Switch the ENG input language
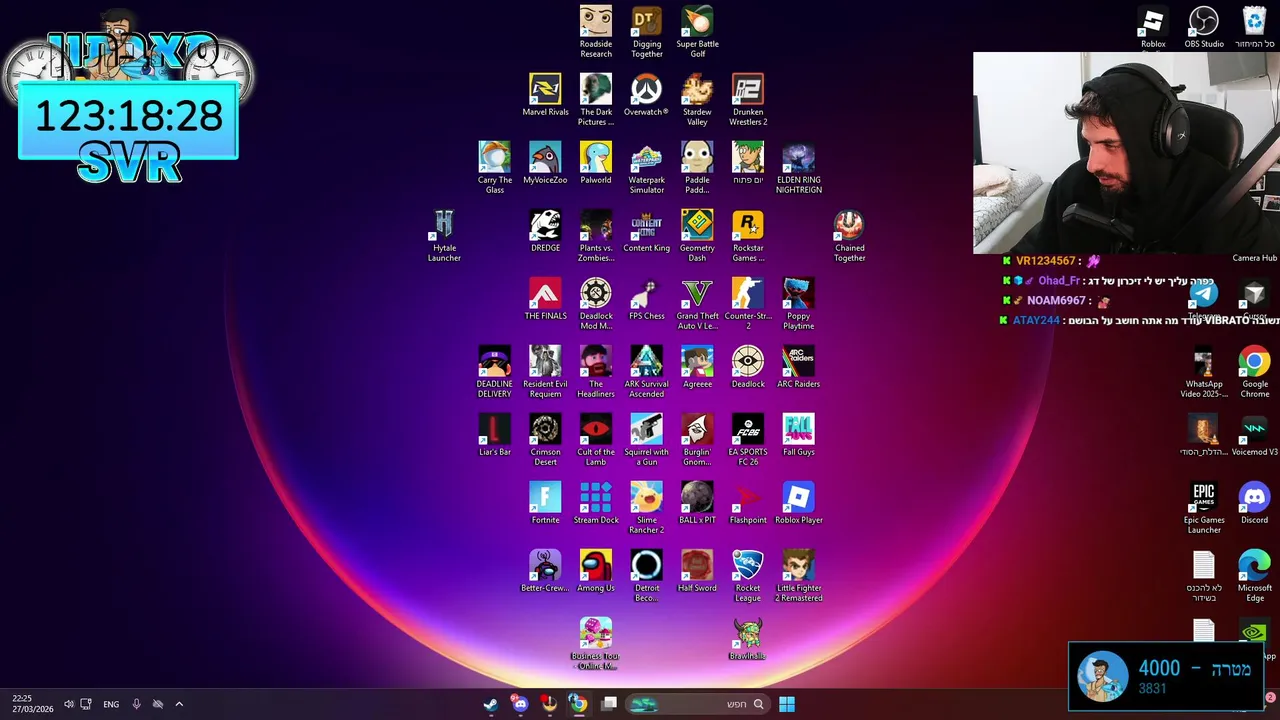The width and height of the screenshot is (1280, 720). (111, 704)
